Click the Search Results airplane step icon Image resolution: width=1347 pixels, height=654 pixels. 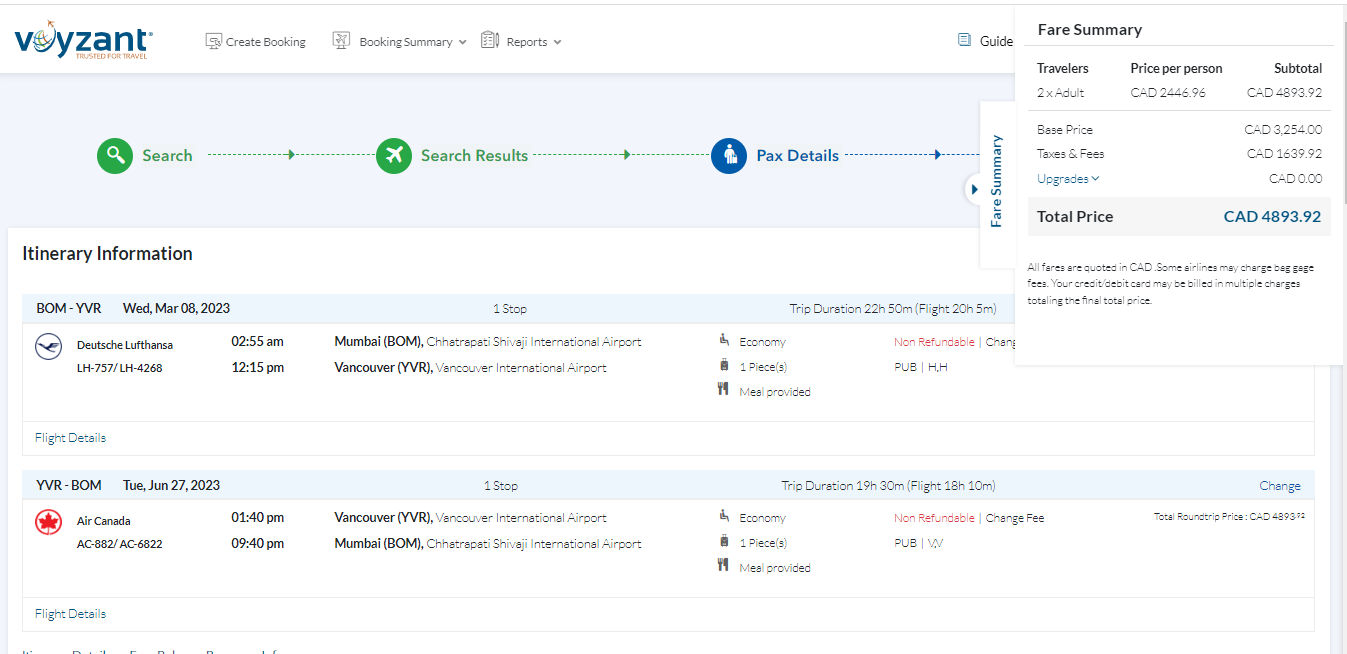(394, 156)
